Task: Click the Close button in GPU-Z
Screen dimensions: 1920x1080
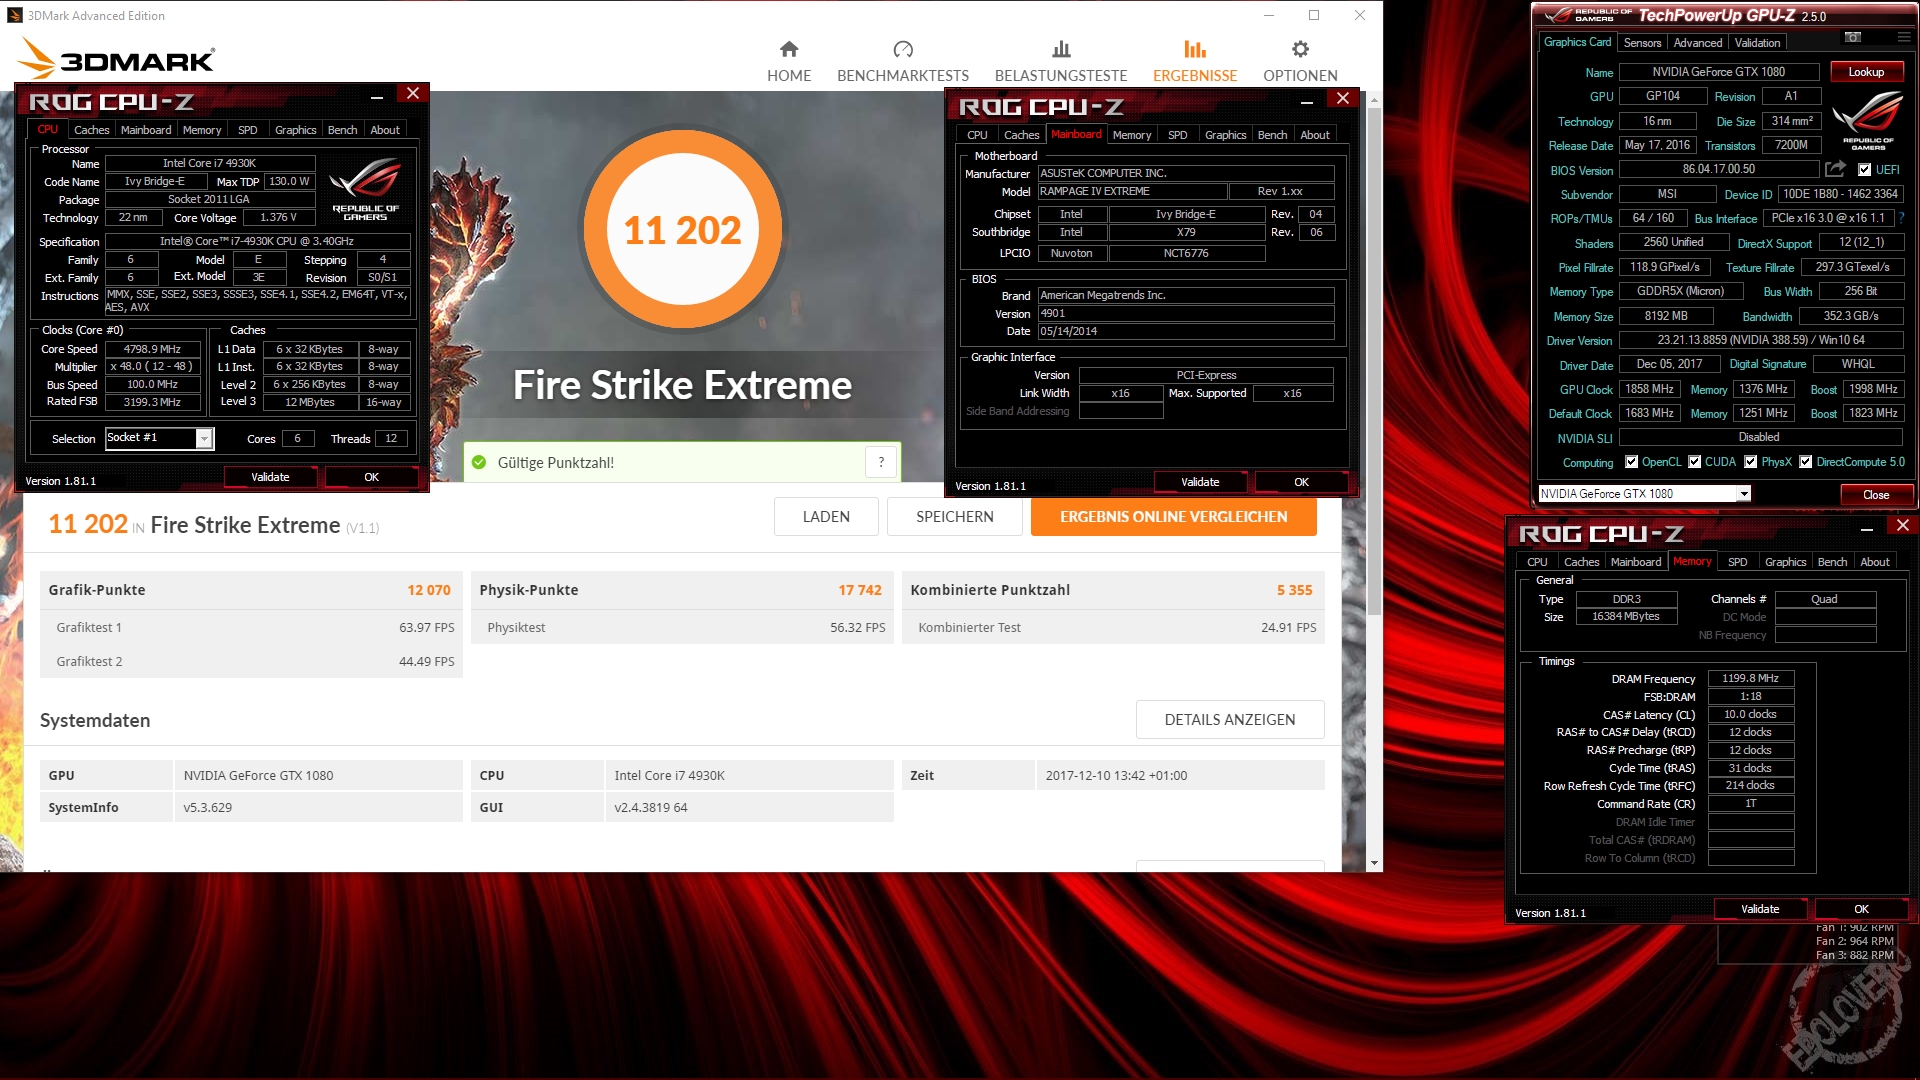Action: pyautogui.click(x=1876, y=495)
